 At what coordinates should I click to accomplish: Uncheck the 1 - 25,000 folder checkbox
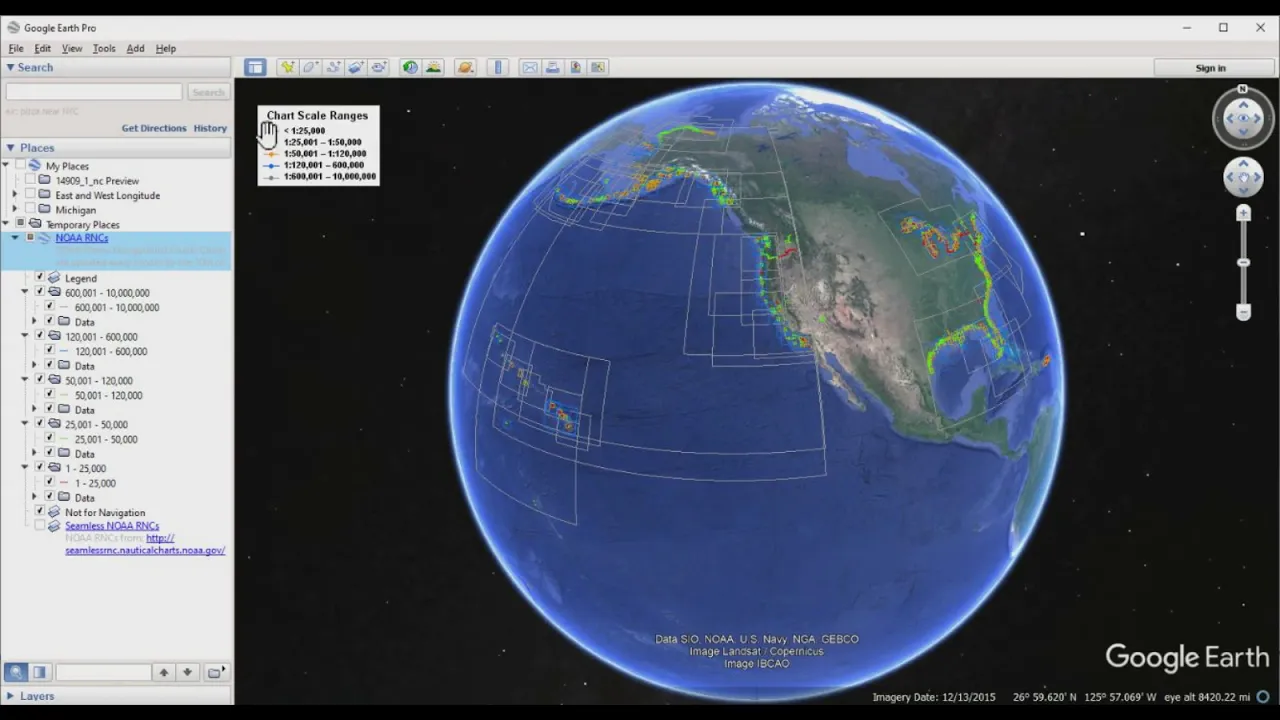40,467
